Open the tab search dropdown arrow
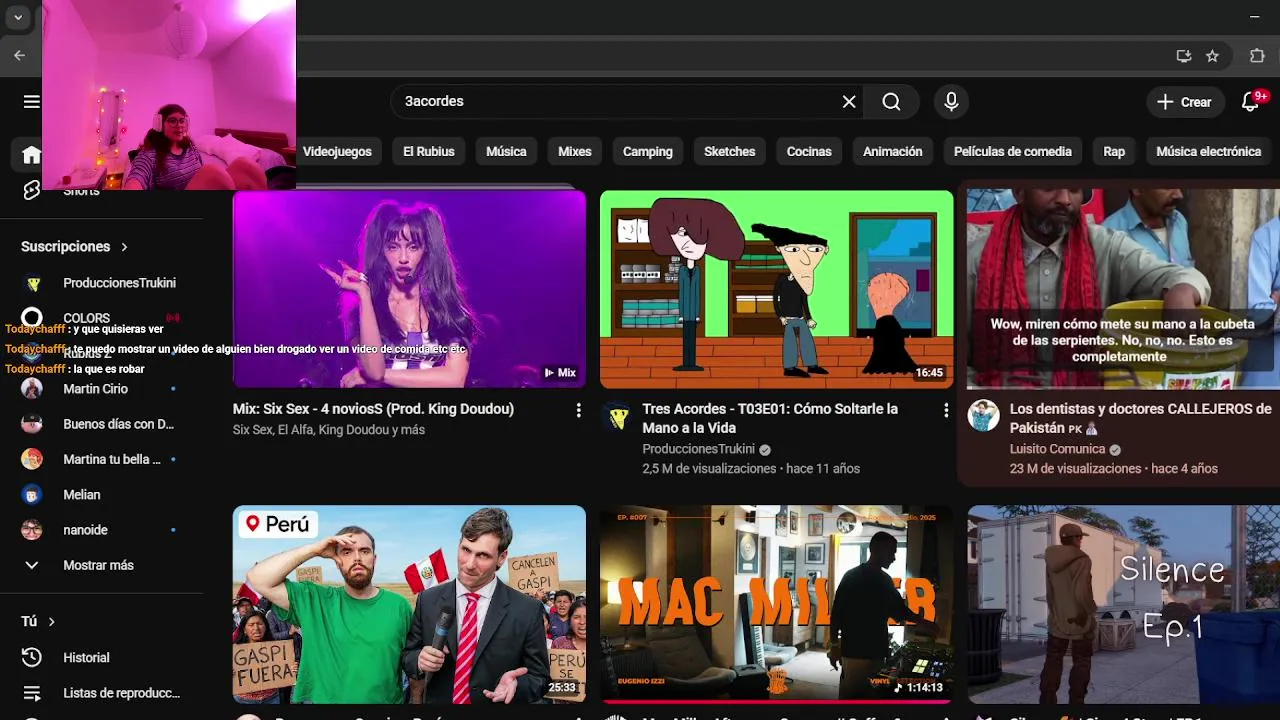 coord(18,17)
